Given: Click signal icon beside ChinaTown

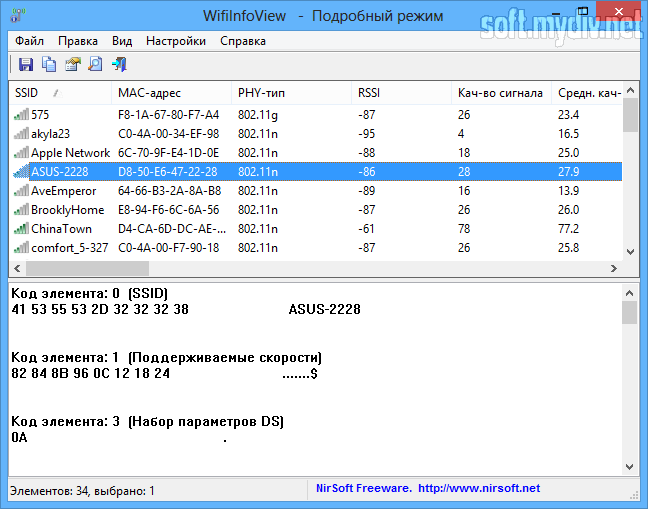Looking at the screenshot, I should coord(21,228).
